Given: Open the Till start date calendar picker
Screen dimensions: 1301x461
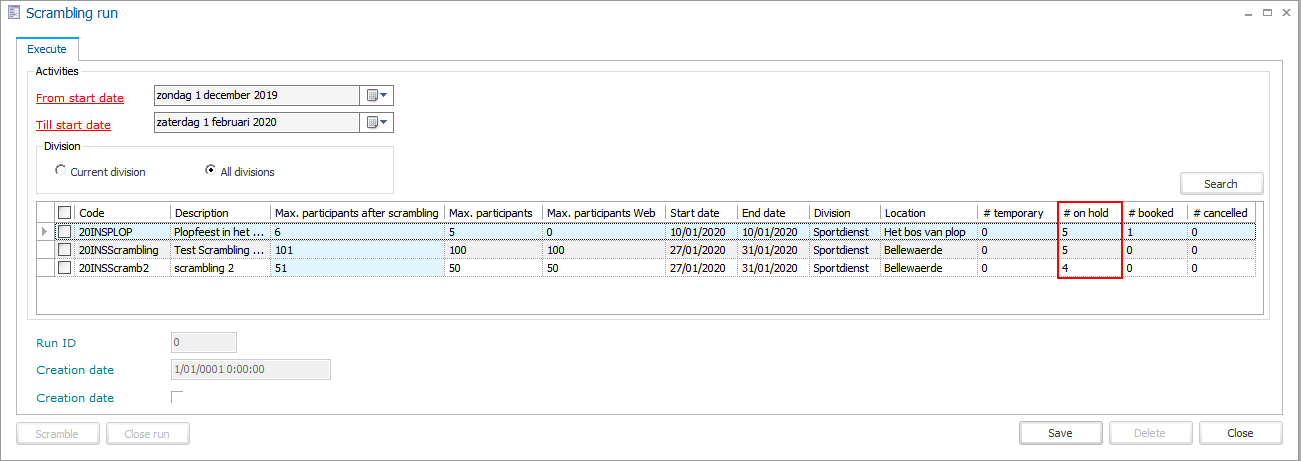Looking at the screenshot, I should click(376, 123).
